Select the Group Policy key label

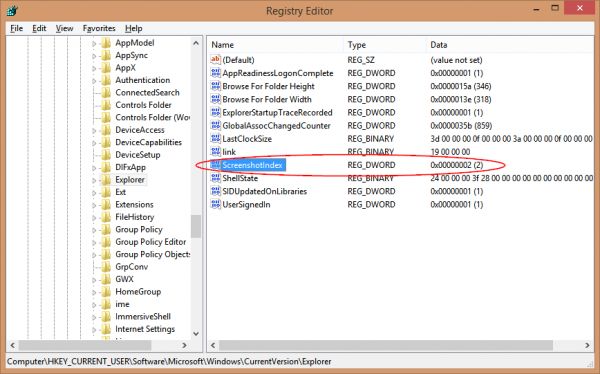click(x=139, y=229)
